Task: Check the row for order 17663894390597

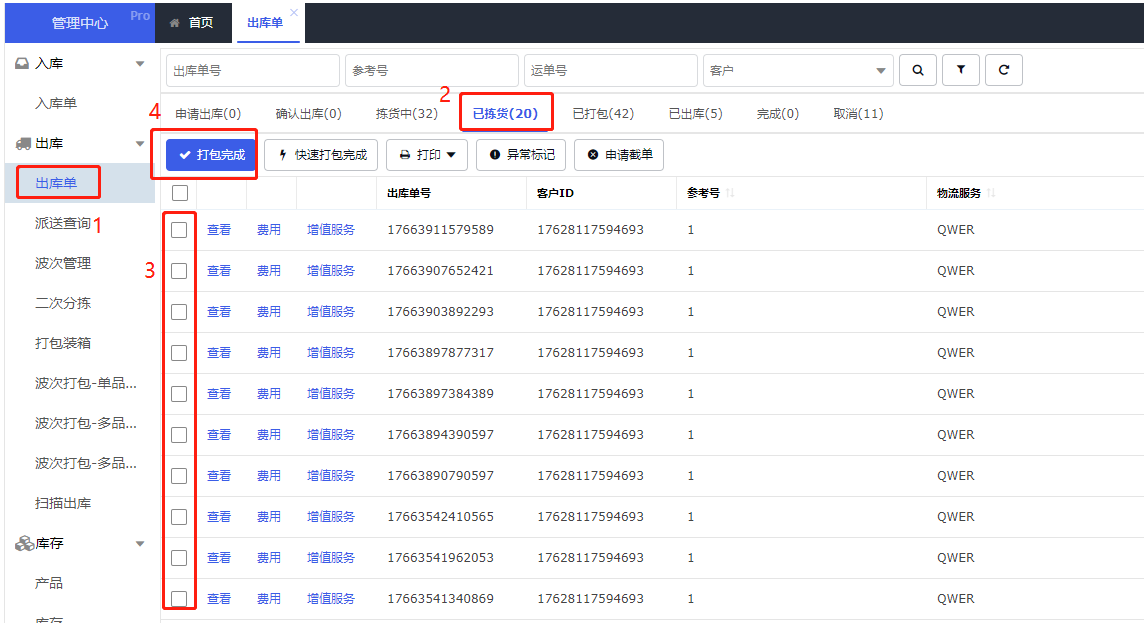Action: [179, 435]
